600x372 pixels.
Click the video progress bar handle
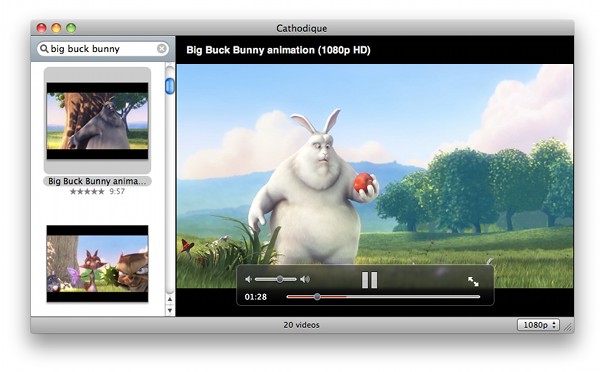[x=317, y=297]
